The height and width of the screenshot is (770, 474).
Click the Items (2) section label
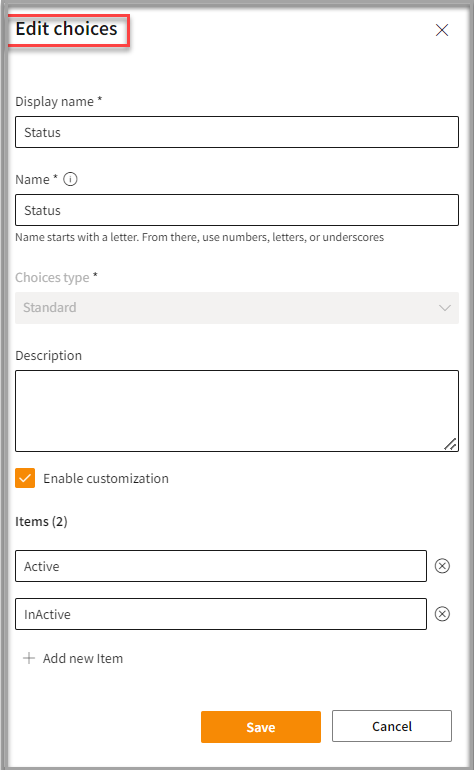(41, 522)
